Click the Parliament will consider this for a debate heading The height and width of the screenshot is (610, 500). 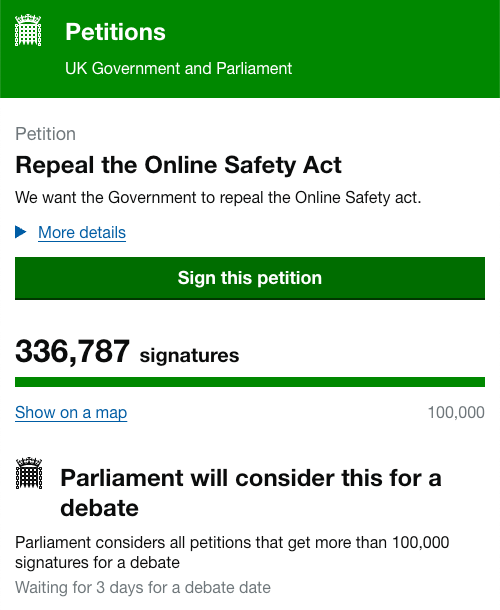point(251,493)
